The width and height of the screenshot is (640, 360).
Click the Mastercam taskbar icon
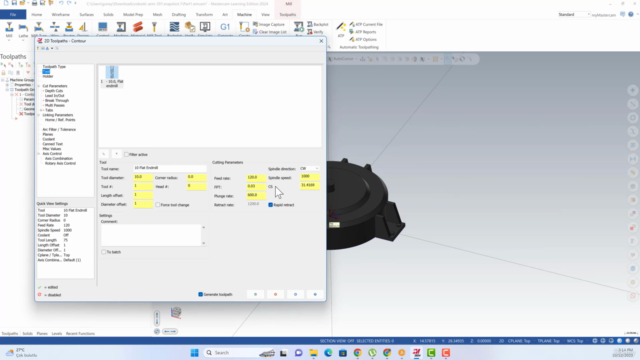click(416, 353)
